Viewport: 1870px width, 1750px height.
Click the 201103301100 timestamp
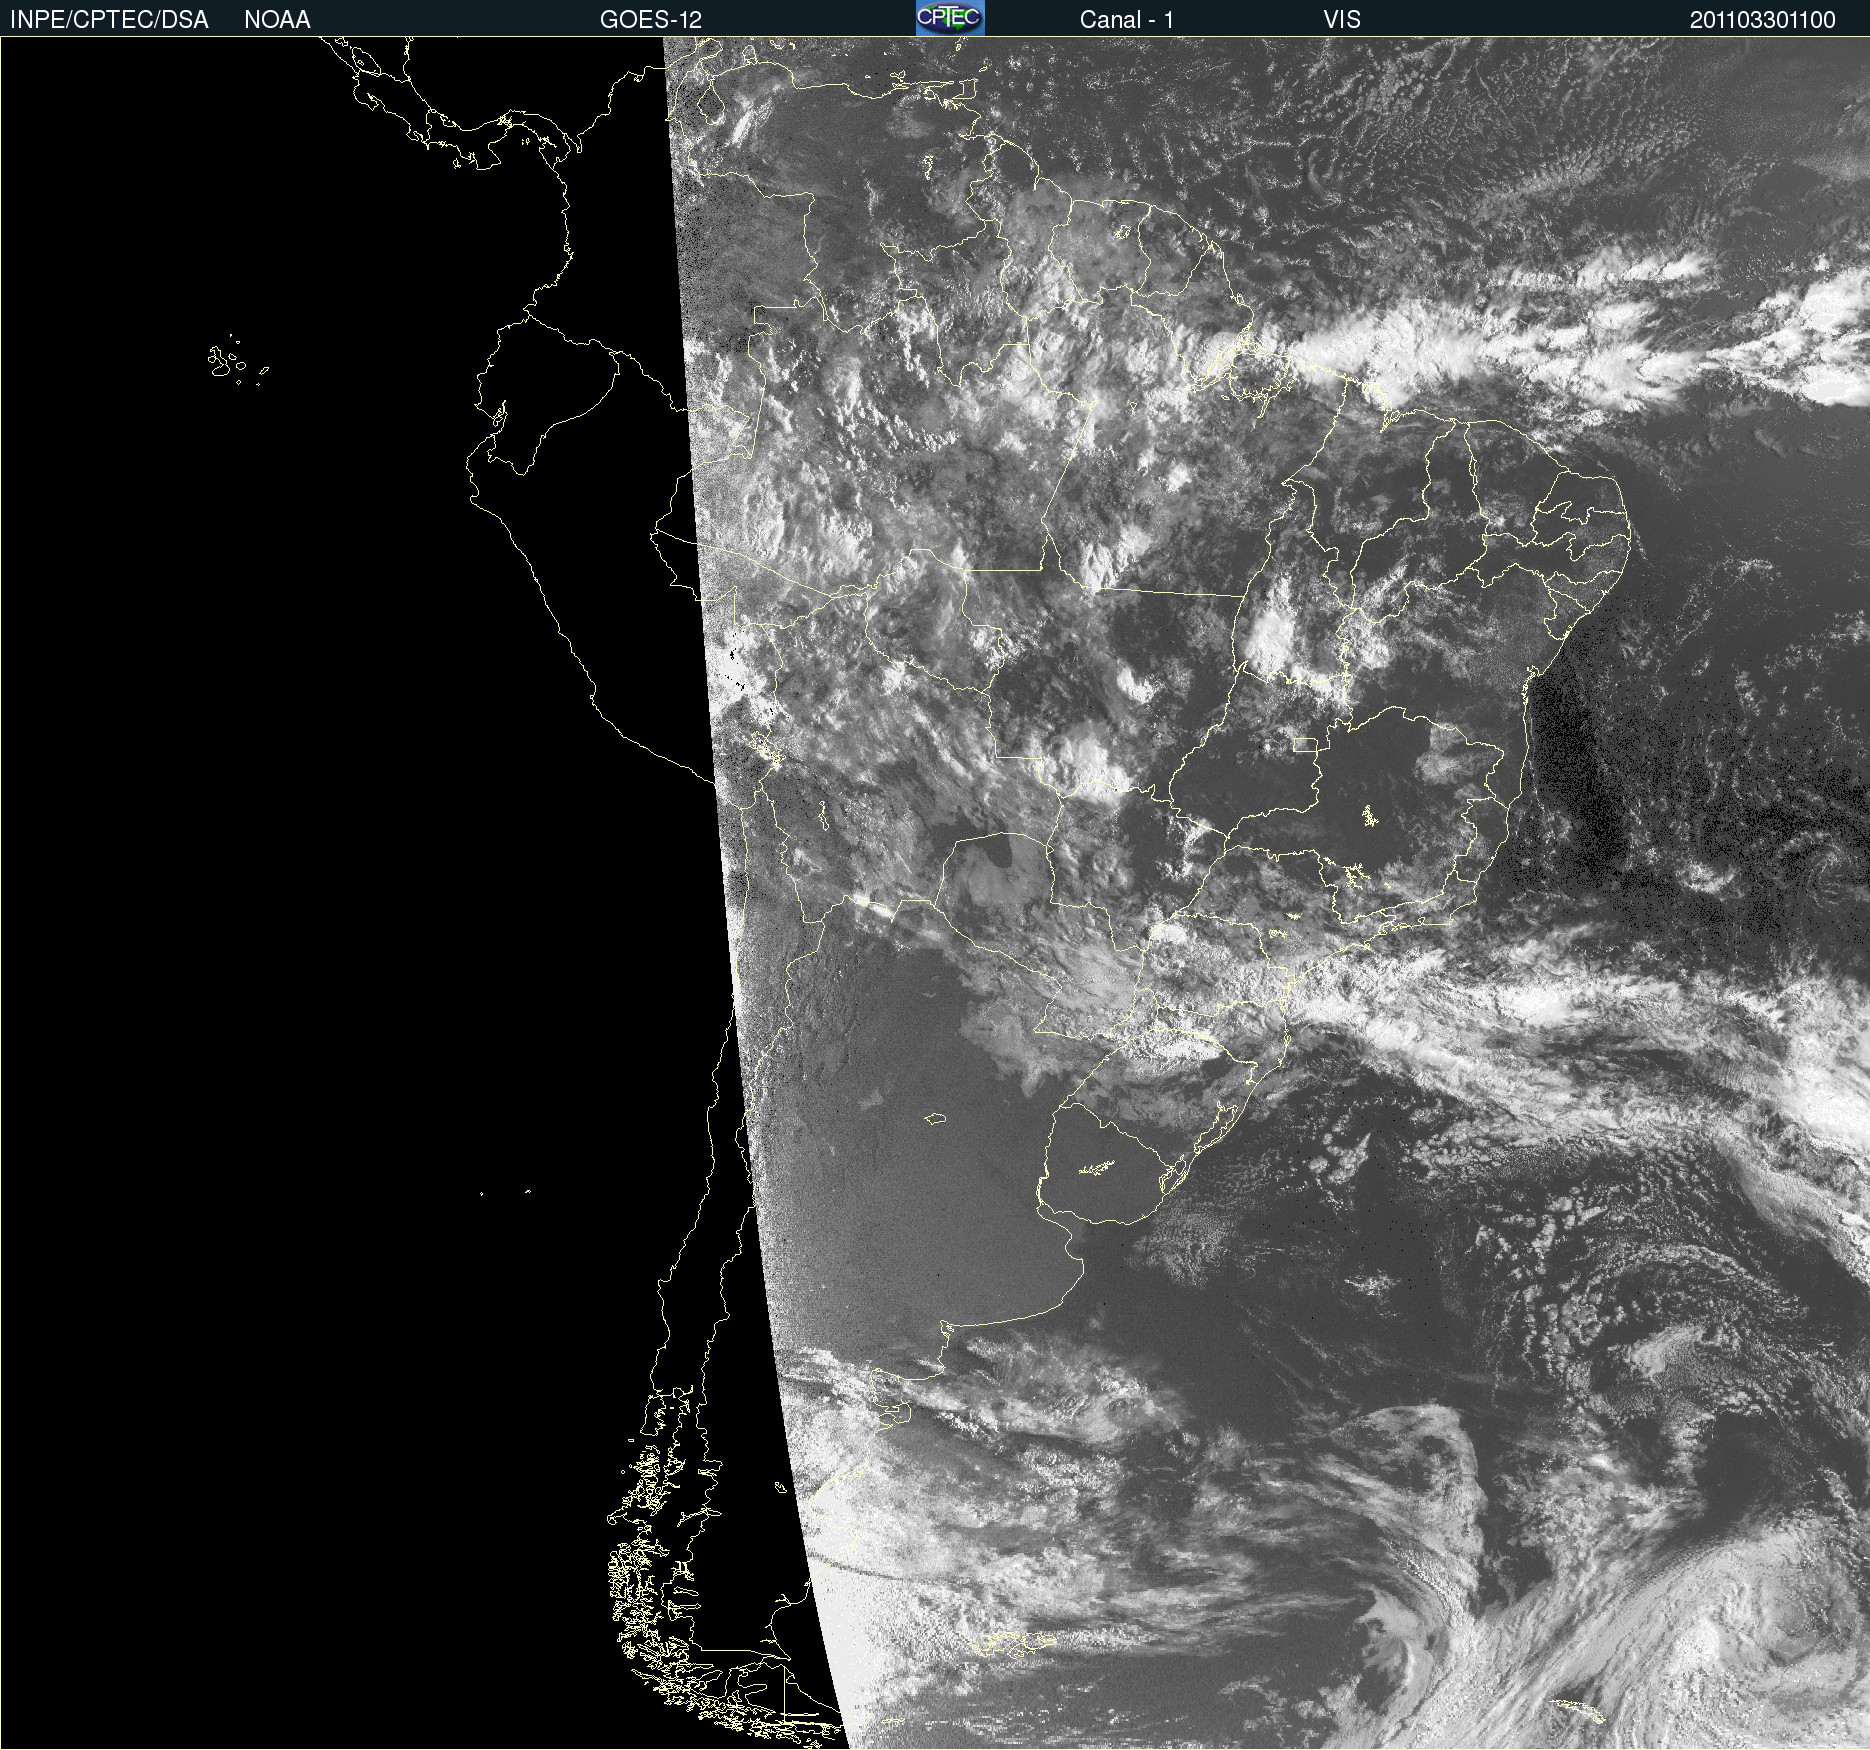1762,20
